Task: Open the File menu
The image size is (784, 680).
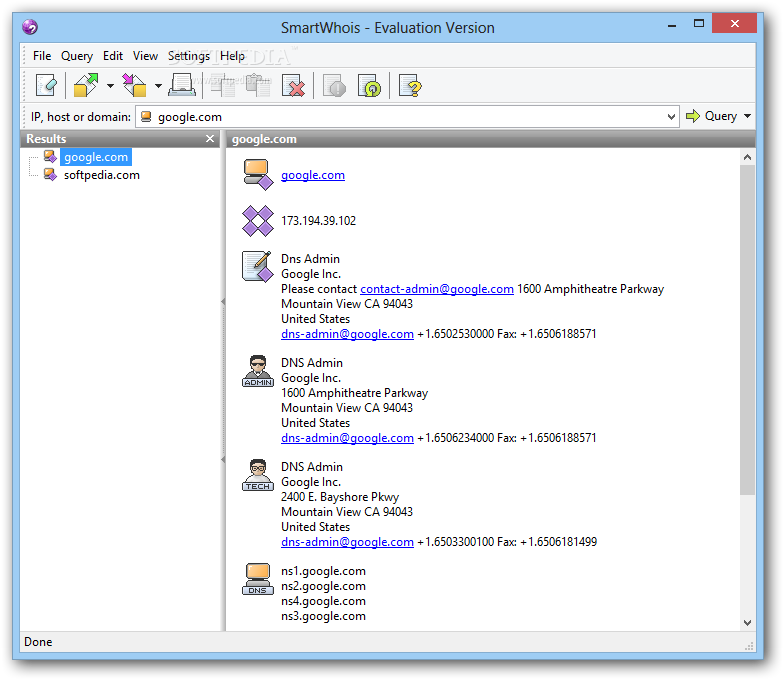Action: click(x=42, y=56)
